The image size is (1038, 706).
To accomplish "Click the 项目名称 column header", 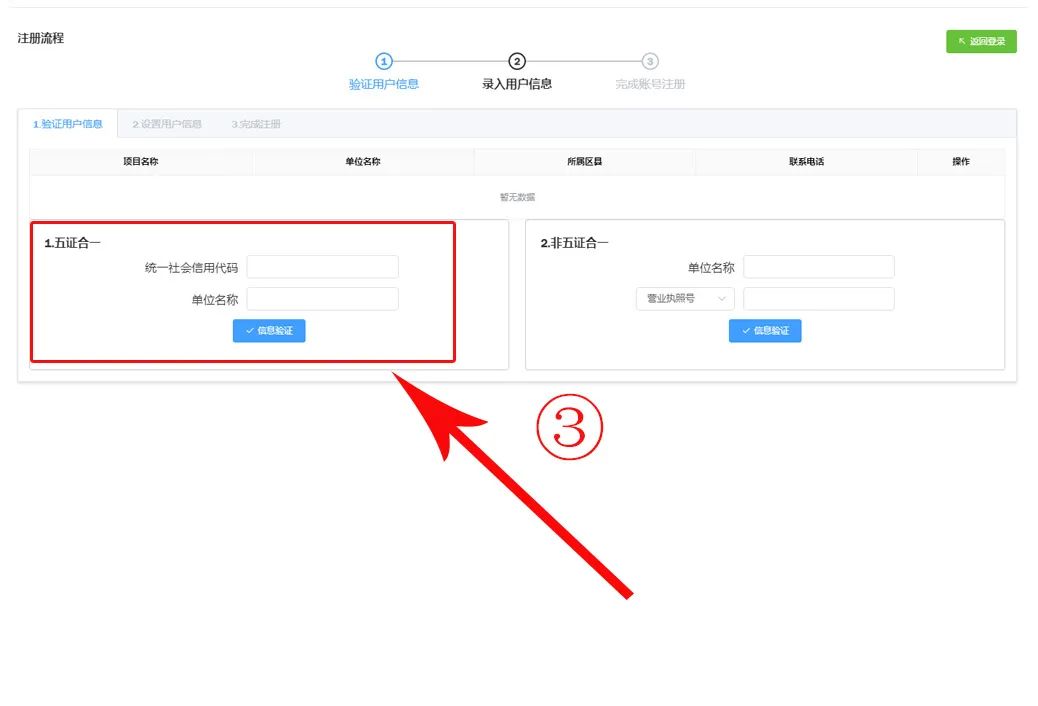I will [x=141, y=162].
